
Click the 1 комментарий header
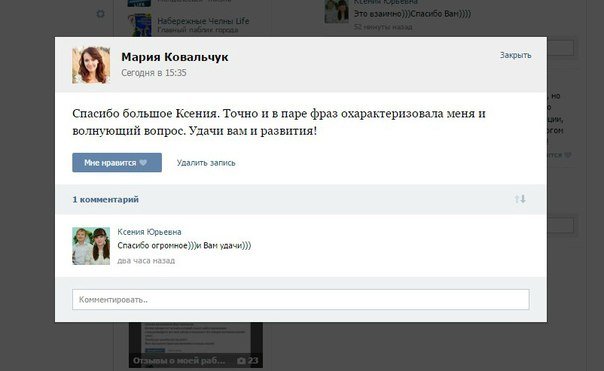[x=106, y=200]
